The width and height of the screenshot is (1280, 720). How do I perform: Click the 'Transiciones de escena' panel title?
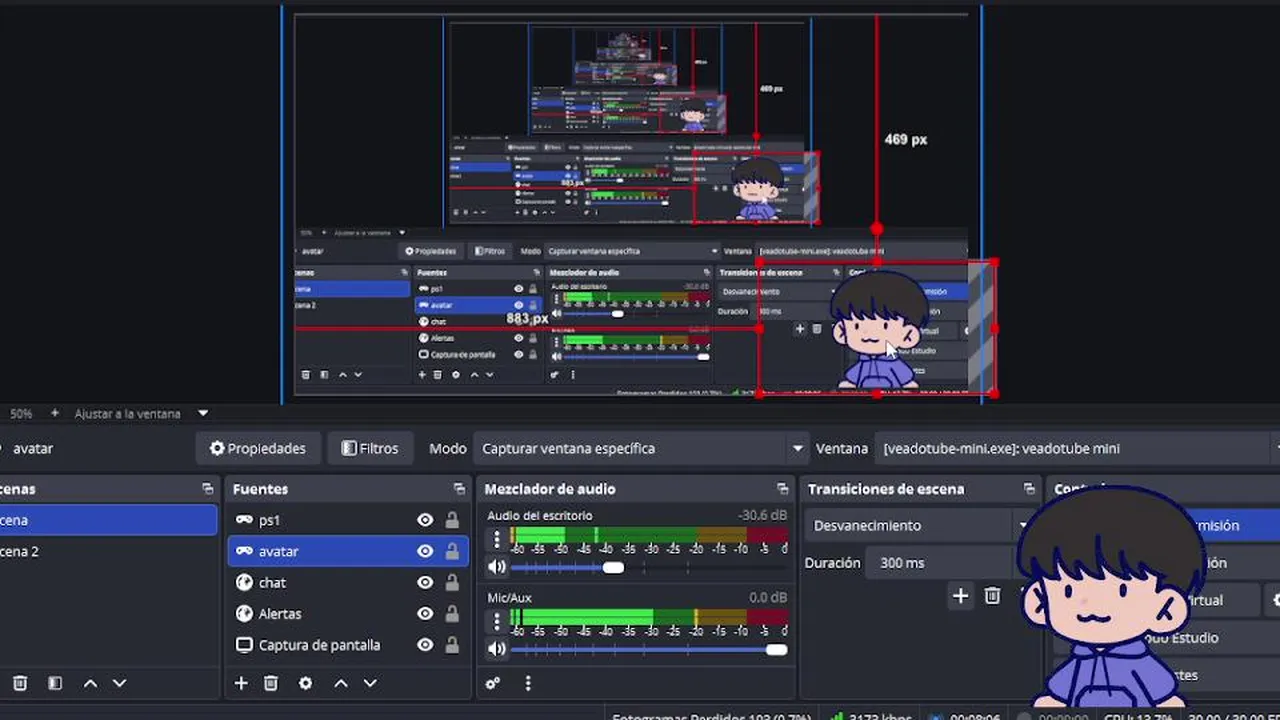tap(886, 489)
